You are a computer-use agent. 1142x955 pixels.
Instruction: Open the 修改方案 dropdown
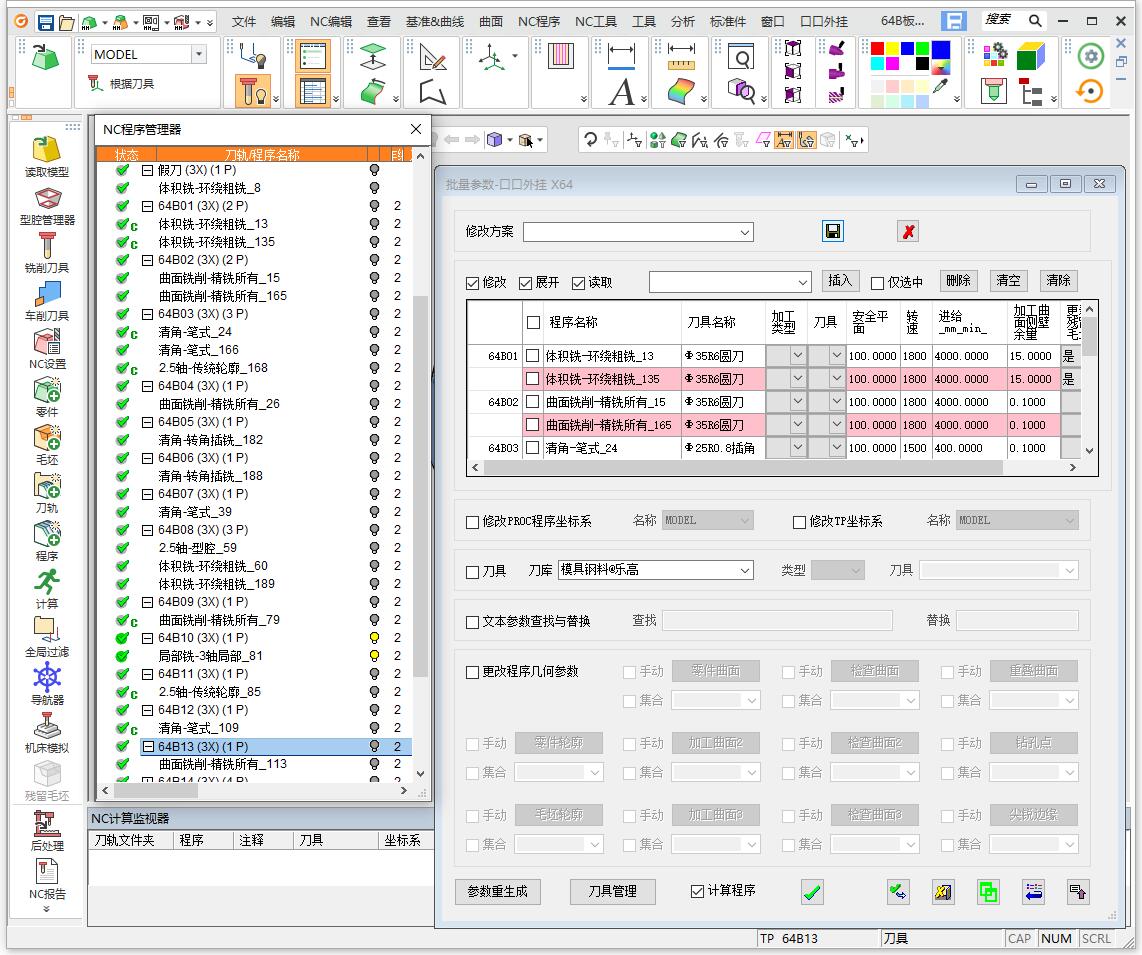[x=745, y=232]
